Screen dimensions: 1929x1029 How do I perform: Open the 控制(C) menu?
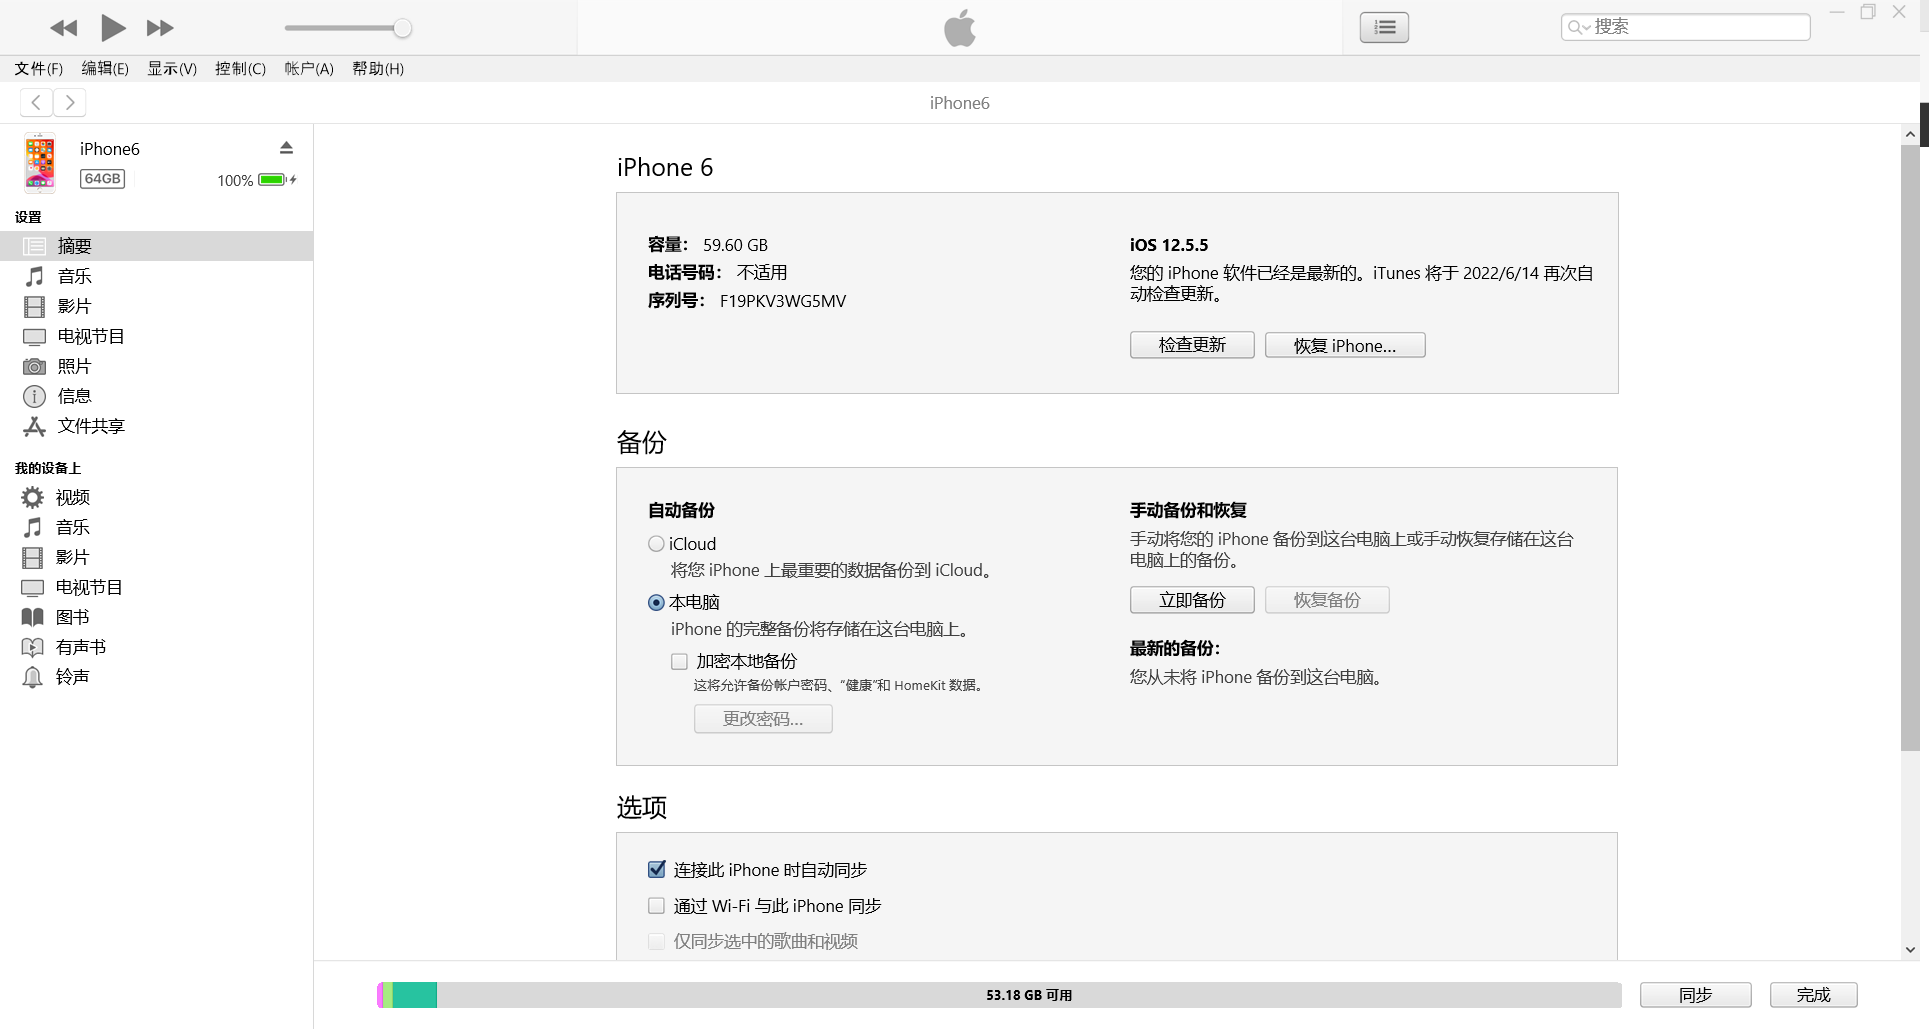pyautogui.click(x=240, y=68)
